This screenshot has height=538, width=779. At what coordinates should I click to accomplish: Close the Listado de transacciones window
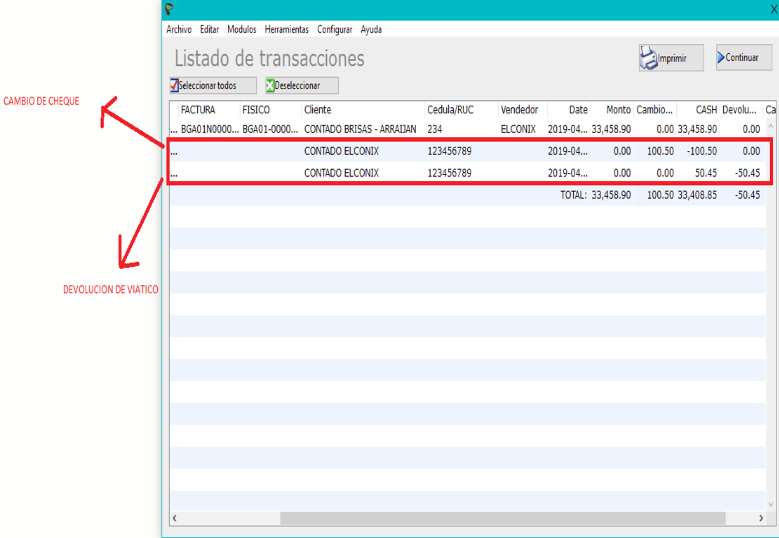[774, 9]
